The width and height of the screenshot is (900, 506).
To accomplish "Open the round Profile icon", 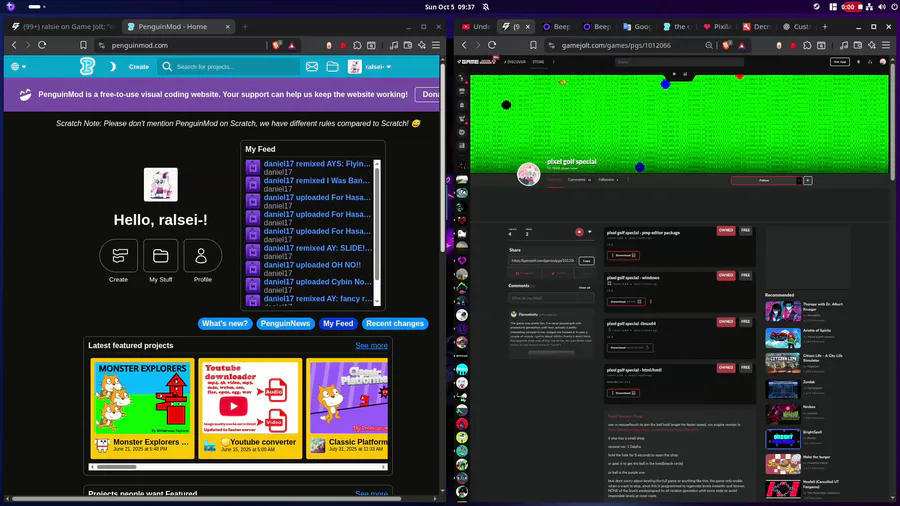I will tap(203, 255).
